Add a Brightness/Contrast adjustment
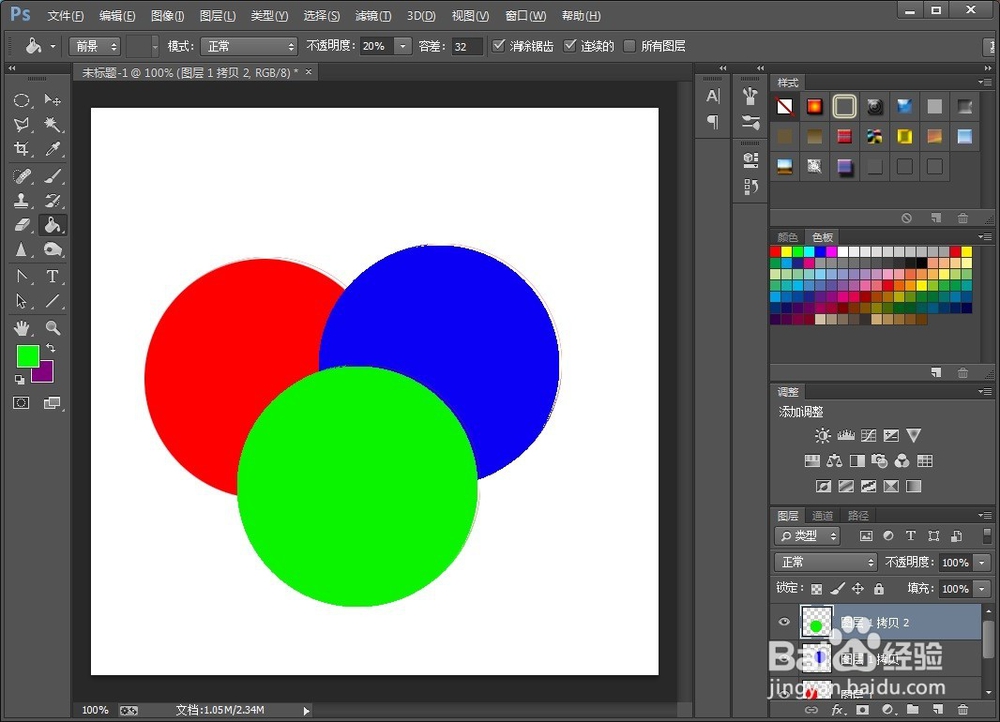 pos(823,436)
